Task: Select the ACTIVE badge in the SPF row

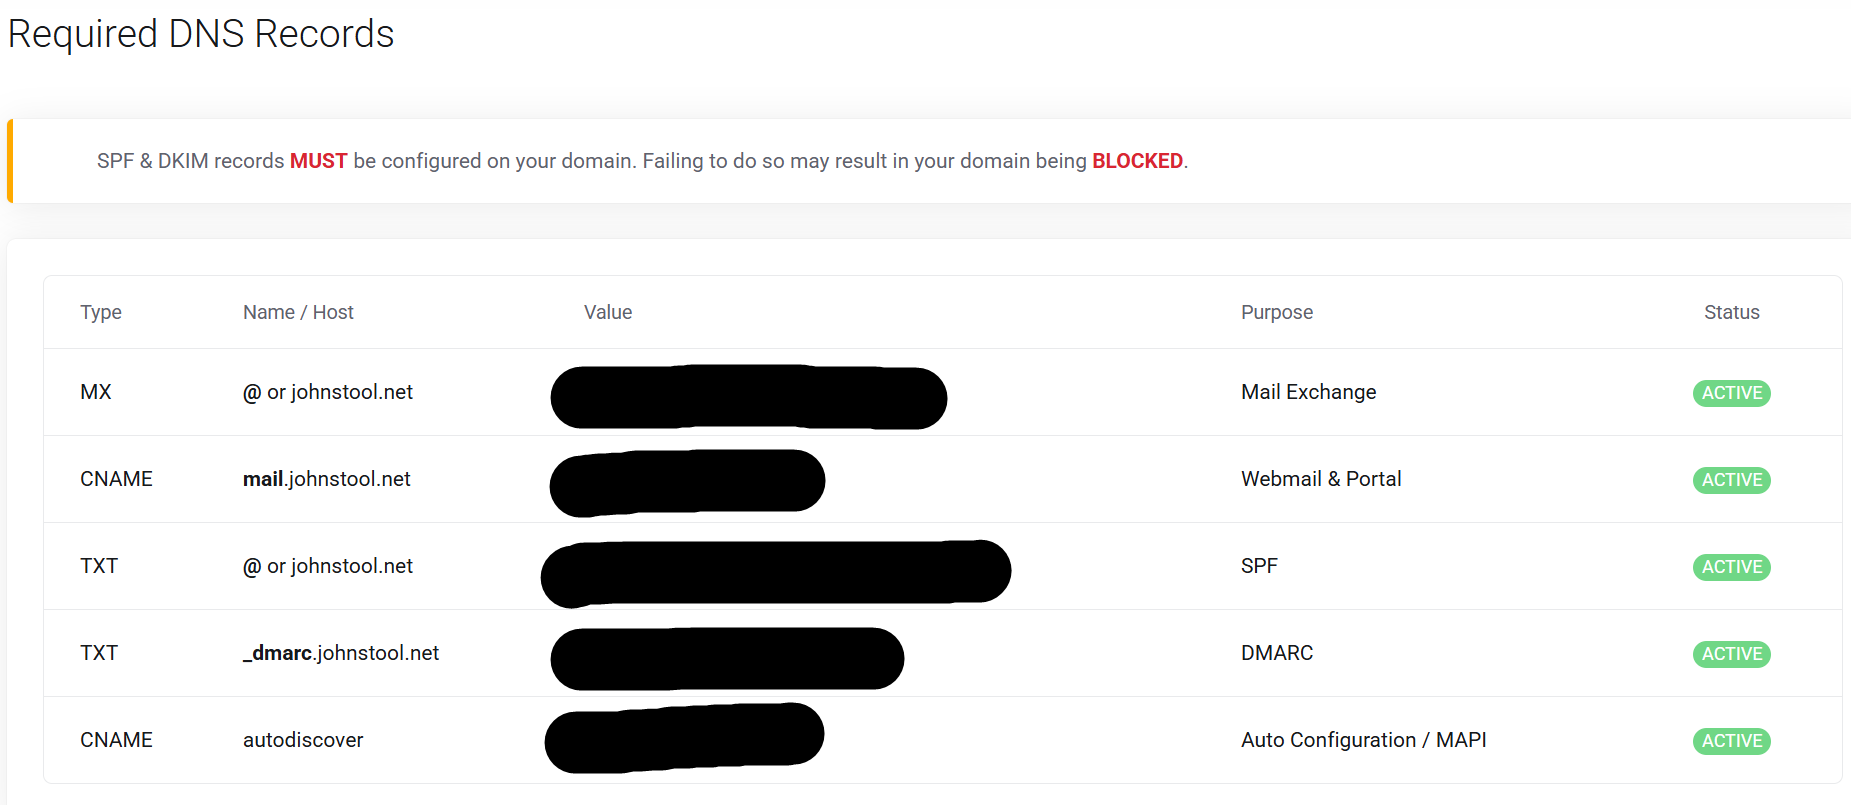Action: (x=1731, y=567)
